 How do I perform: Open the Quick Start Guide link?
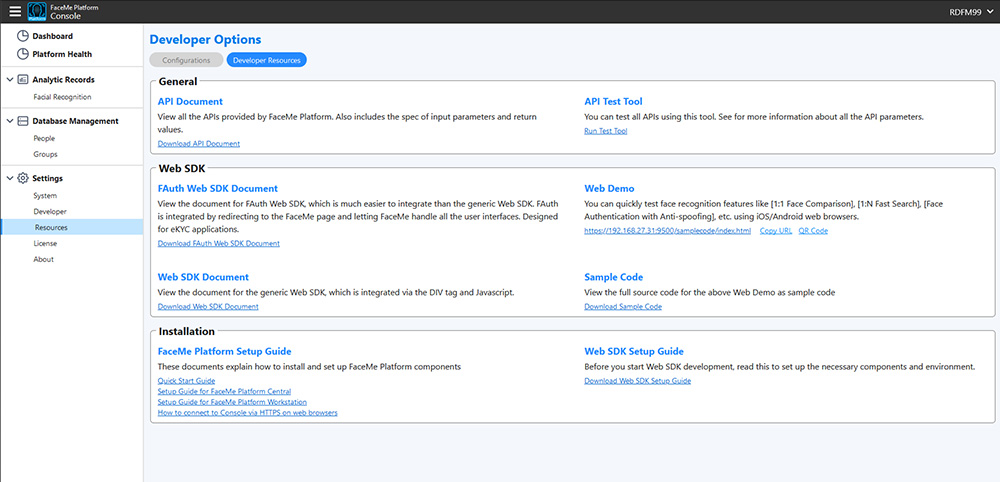pyautogui.click(x=187, y=381)
